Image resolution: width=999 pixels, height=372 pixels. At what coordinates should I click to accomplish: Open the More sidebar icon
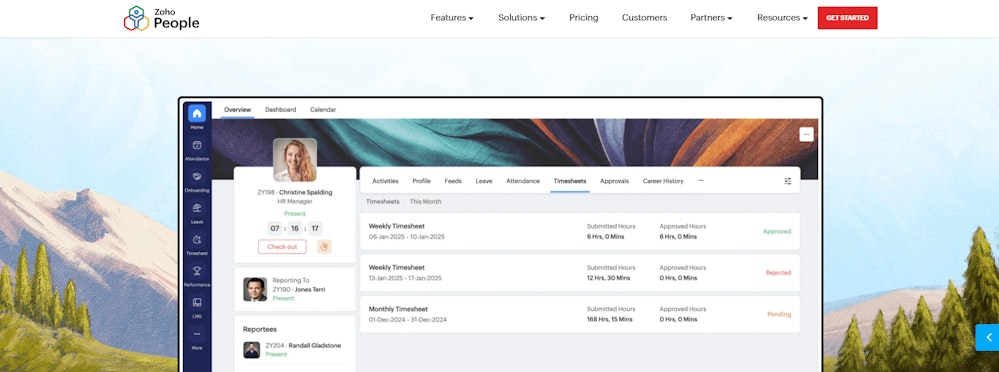click(197, 334)
